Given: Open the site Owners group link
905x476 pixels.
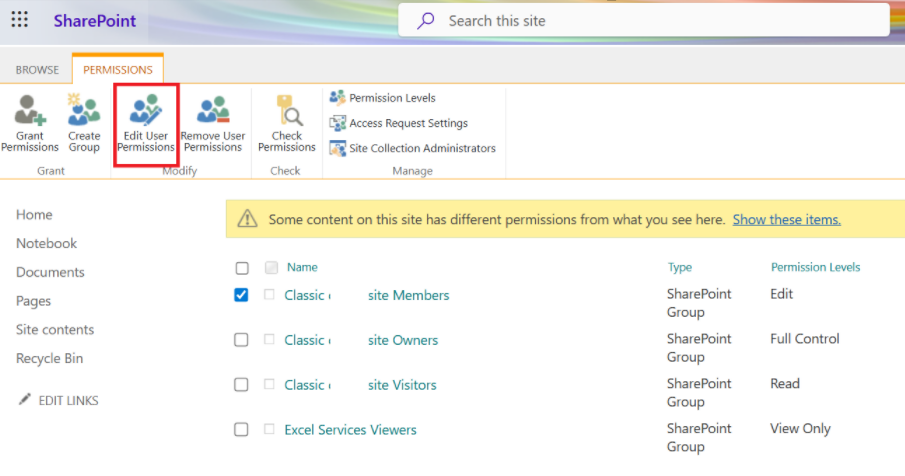Looking at the screenshot, I should pos(361,340).
